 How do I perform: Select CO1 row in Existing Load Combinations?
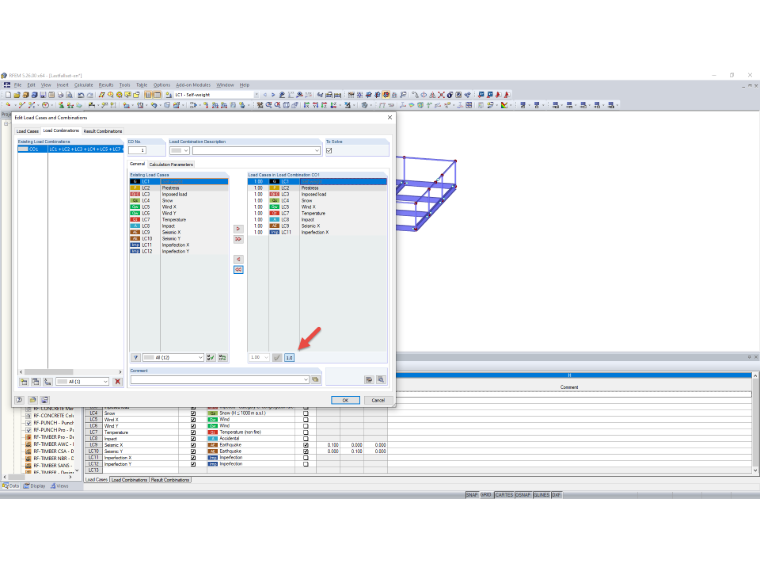pyautogui.click(x=70, y=149)
